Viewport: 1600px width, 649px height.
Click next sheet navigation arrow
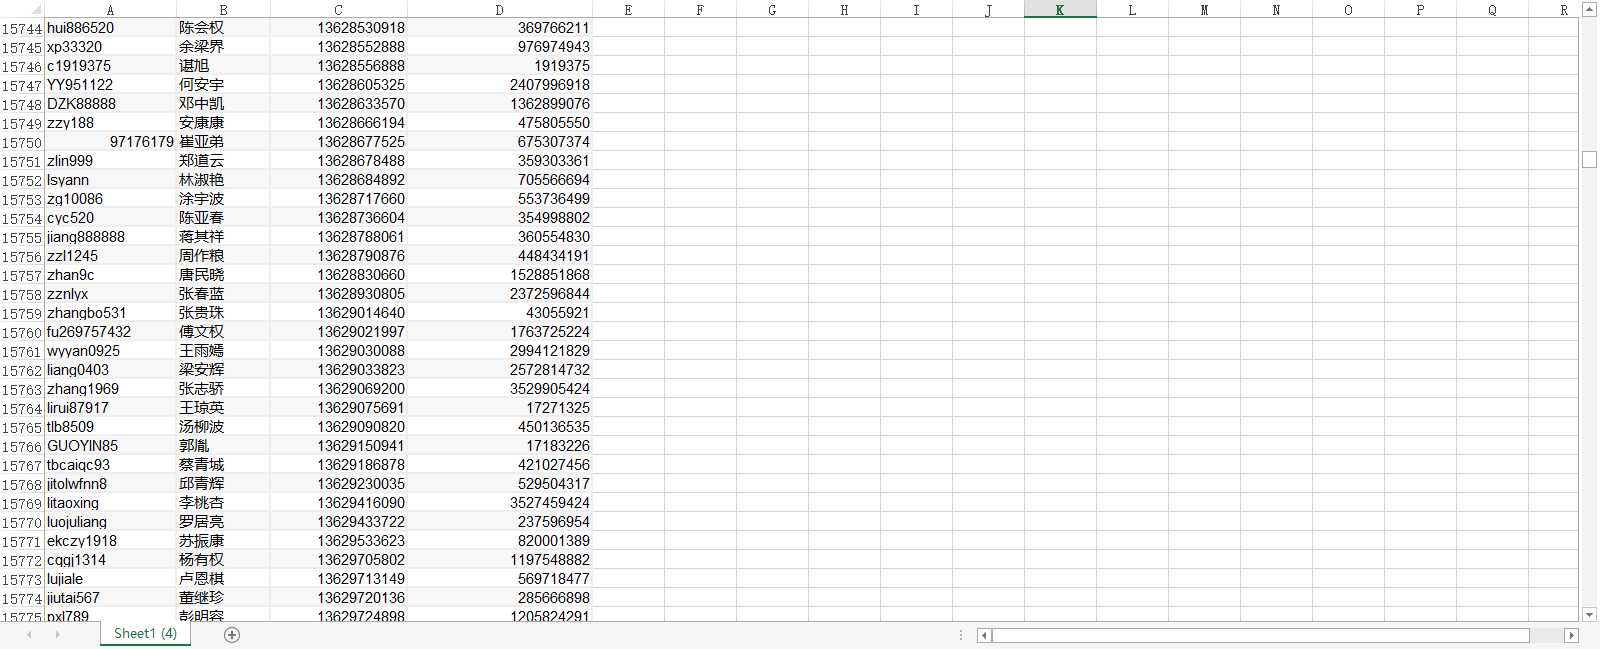[57, 635]
